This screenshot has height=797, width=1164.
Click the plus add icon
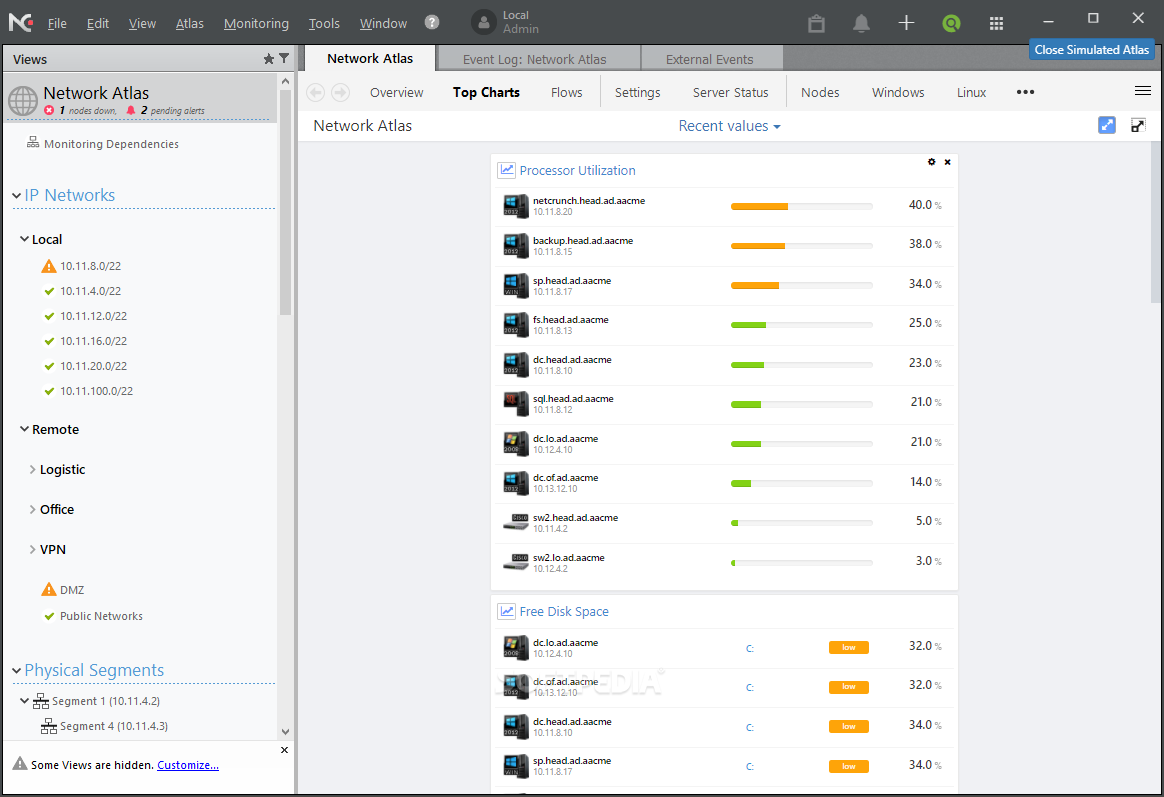[x=906, y=23]
